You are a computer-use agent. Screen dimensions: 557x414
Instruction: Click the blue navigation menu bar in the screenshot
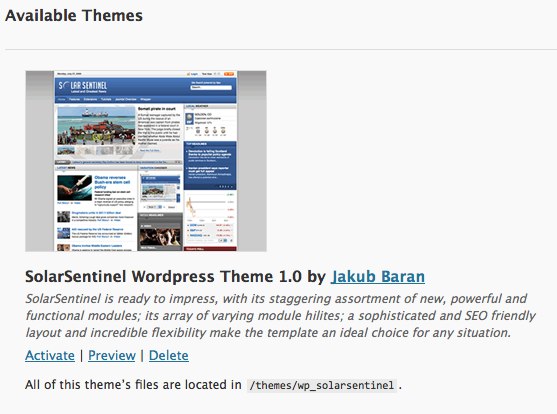point(145,100)
